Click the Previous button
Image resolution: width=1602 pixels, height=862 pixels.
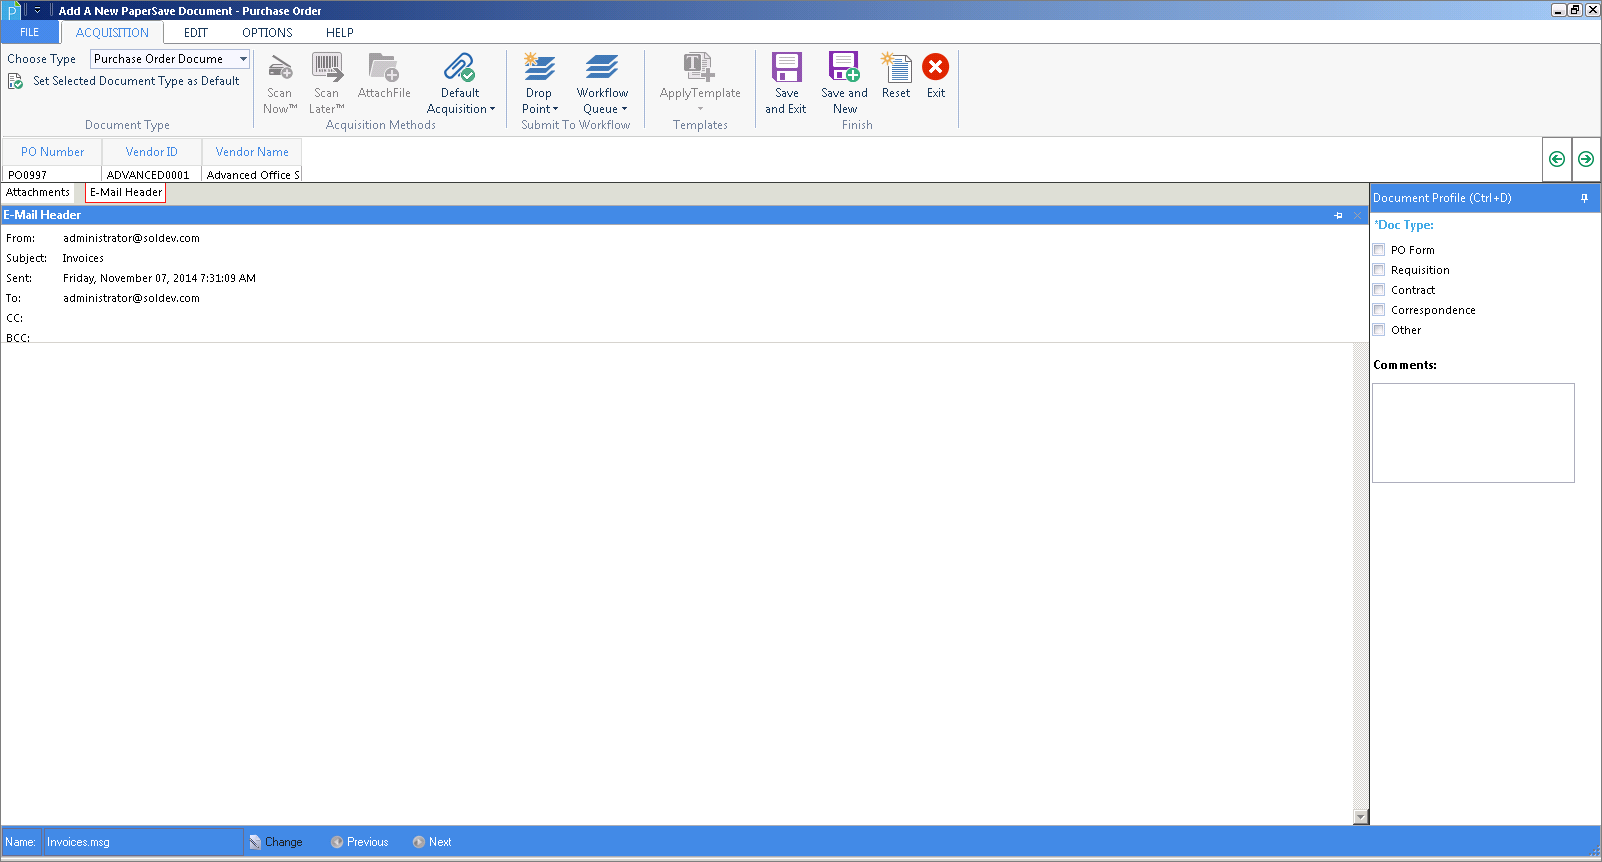(x=360, y=842)
